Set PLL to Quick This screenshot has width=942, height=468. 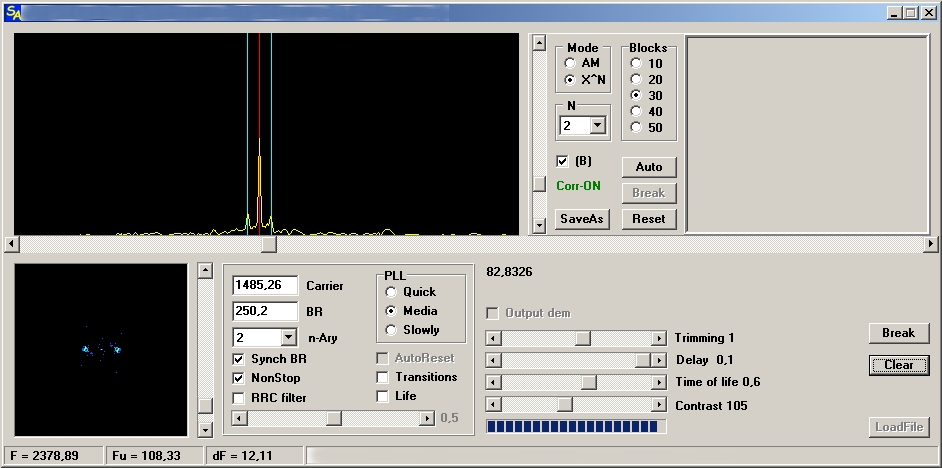[391, 292]
